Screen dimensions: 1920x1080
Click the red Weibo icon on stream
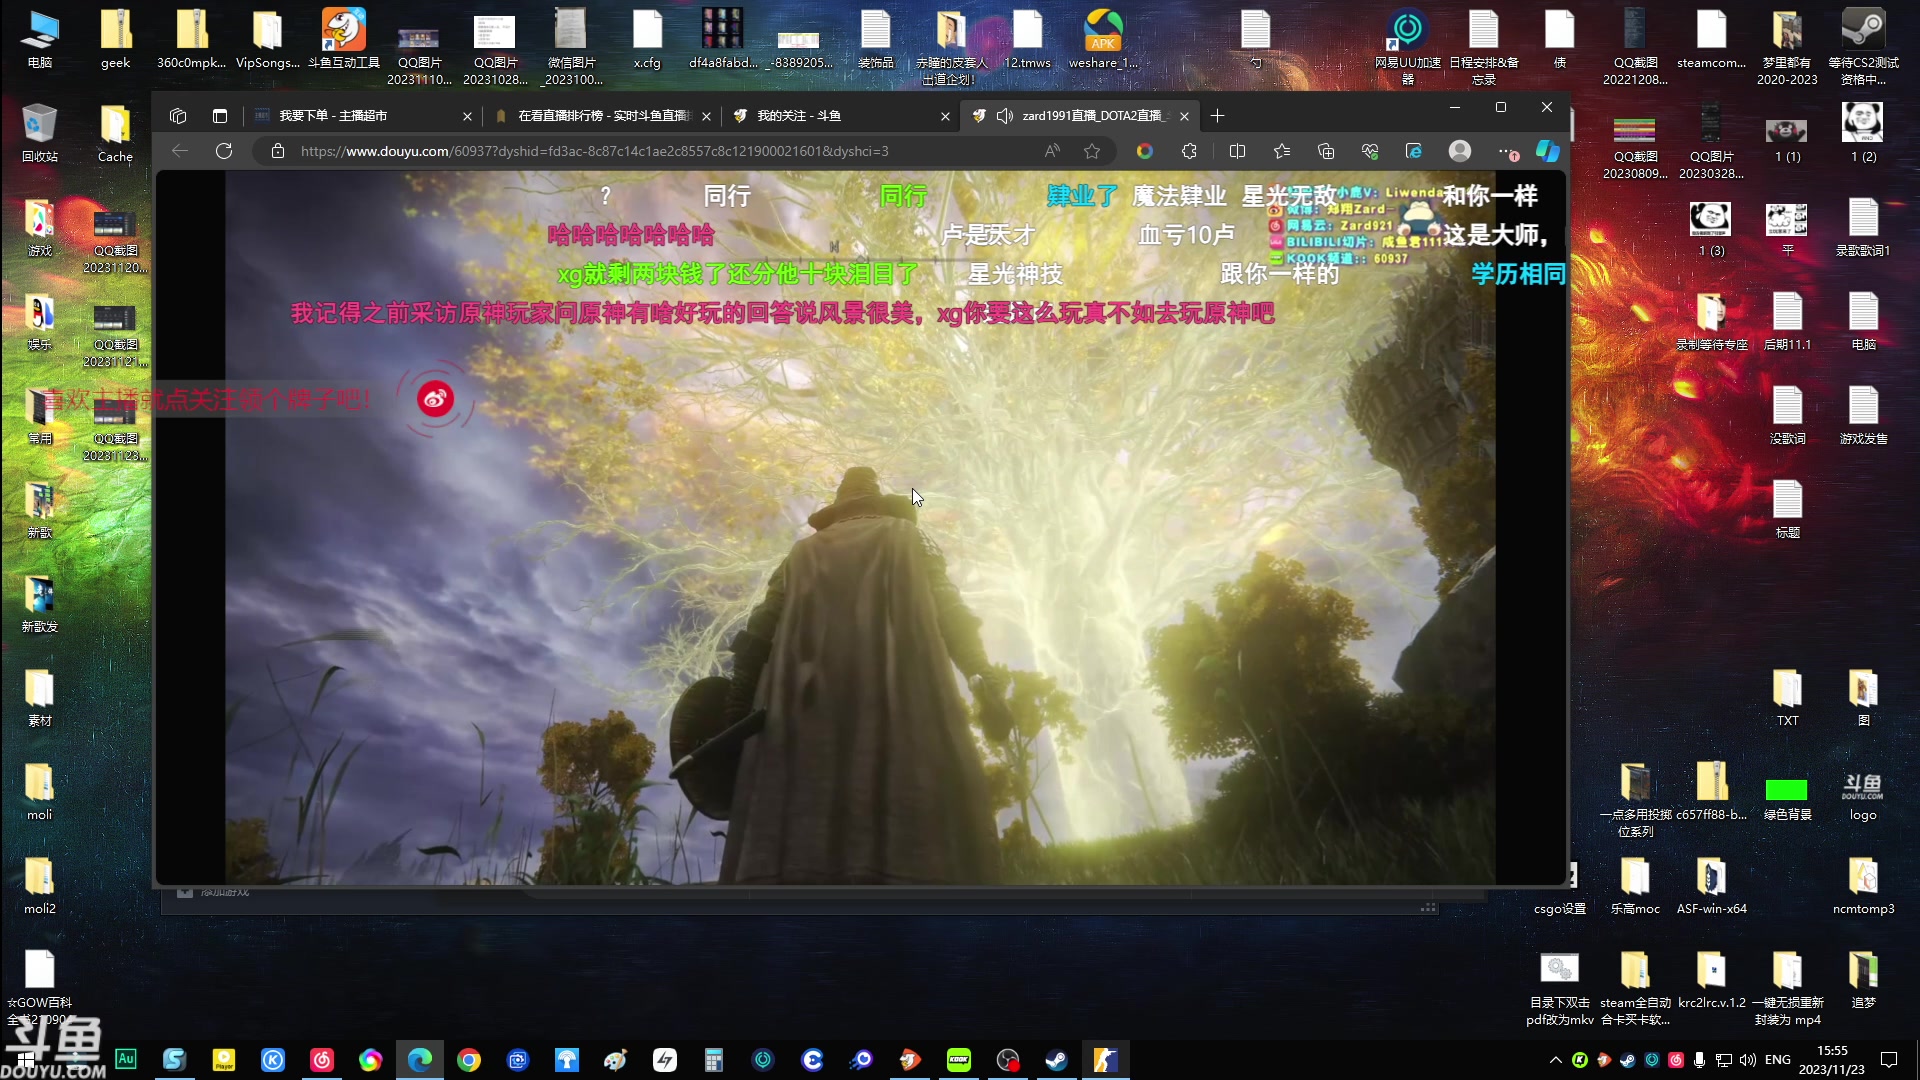[x=435, y=399]
